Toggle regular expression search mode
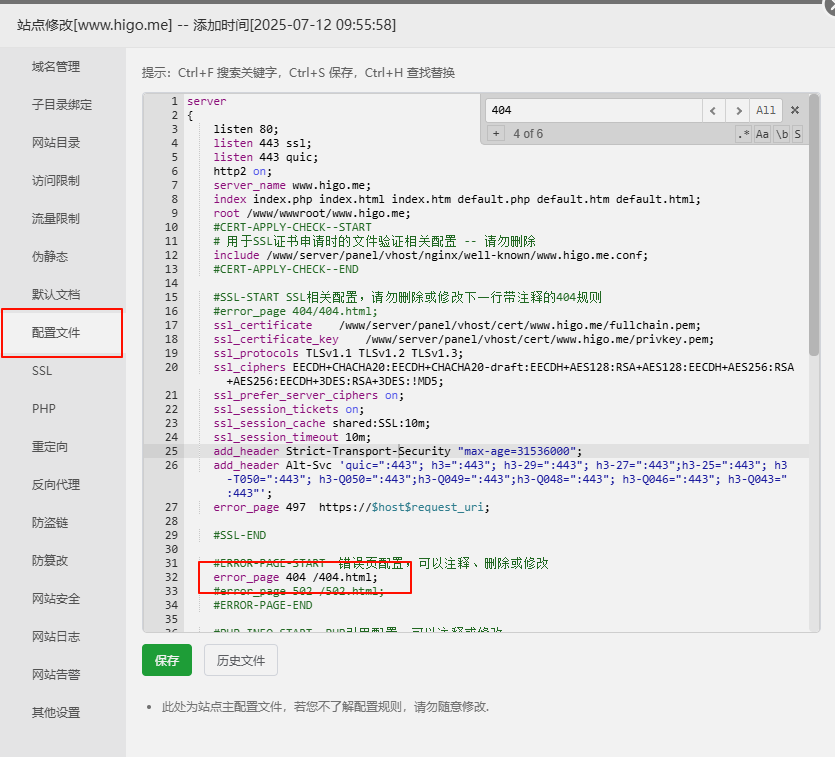The height and width of the screenshot is (757, 835). pos(743,134)
